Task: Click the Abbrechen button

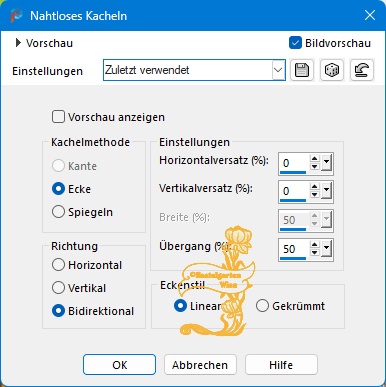Action: pos(200,365)
